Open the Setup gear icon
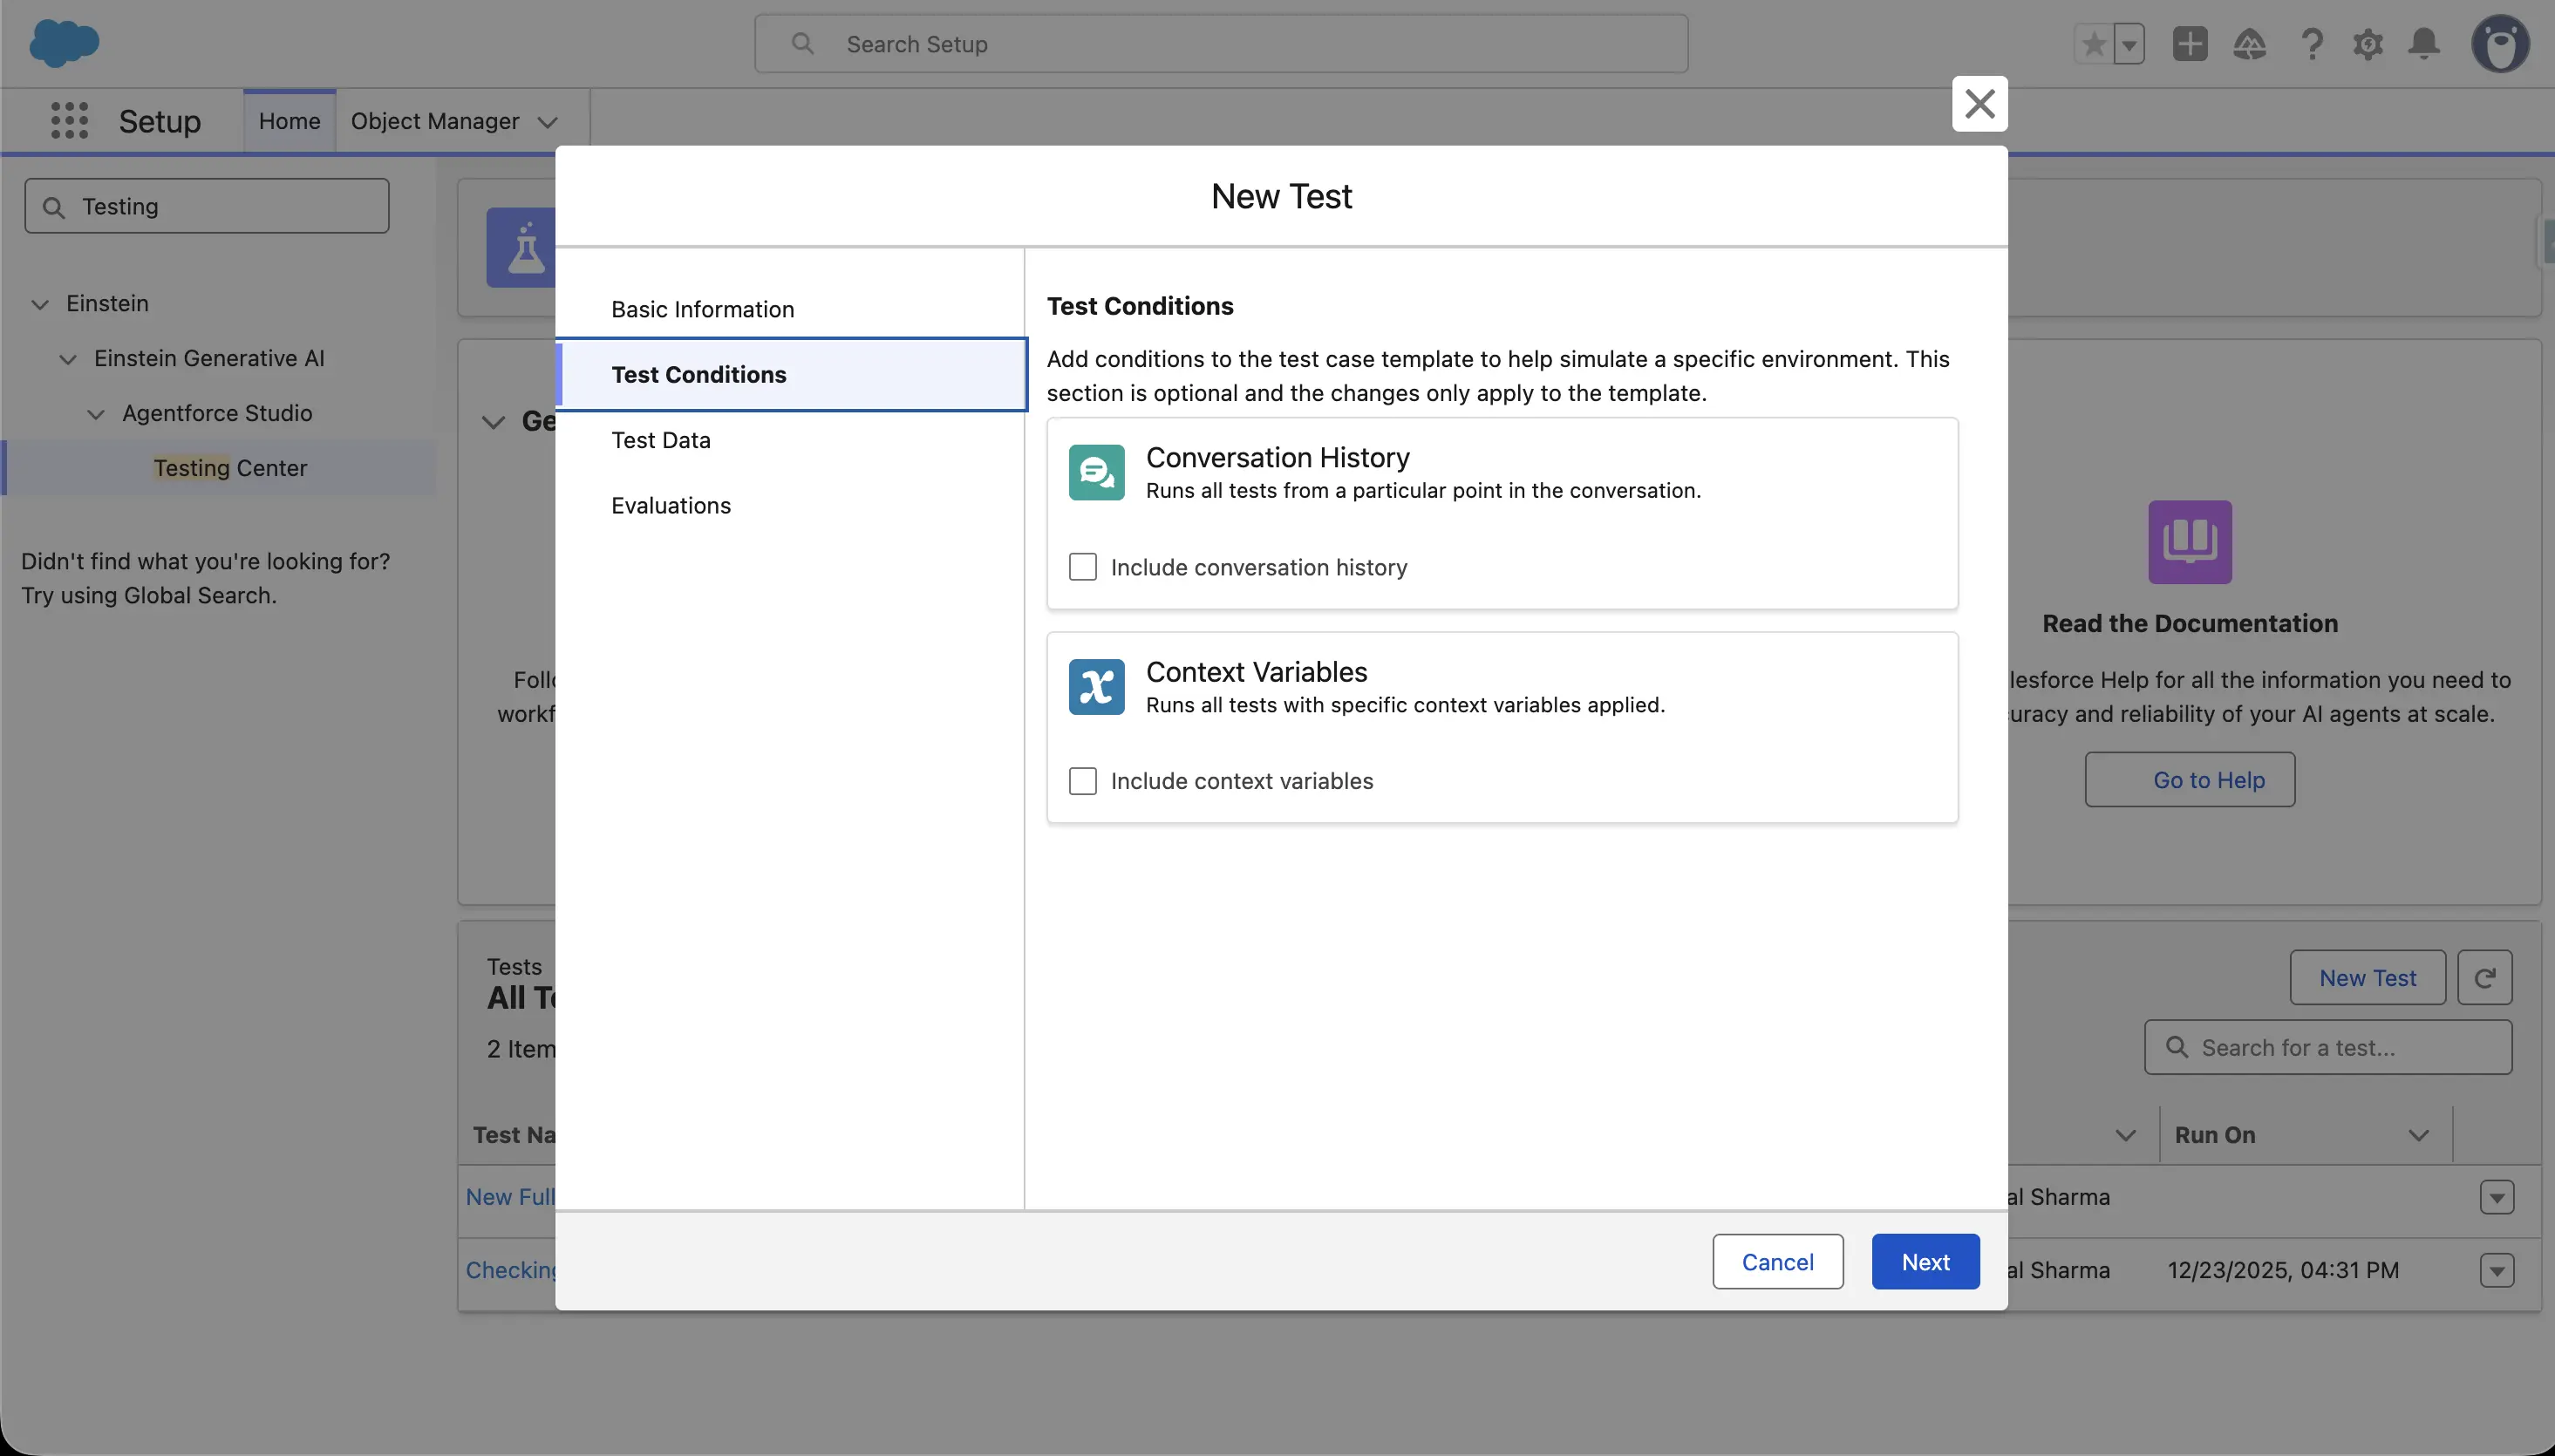 point(2367,44)
